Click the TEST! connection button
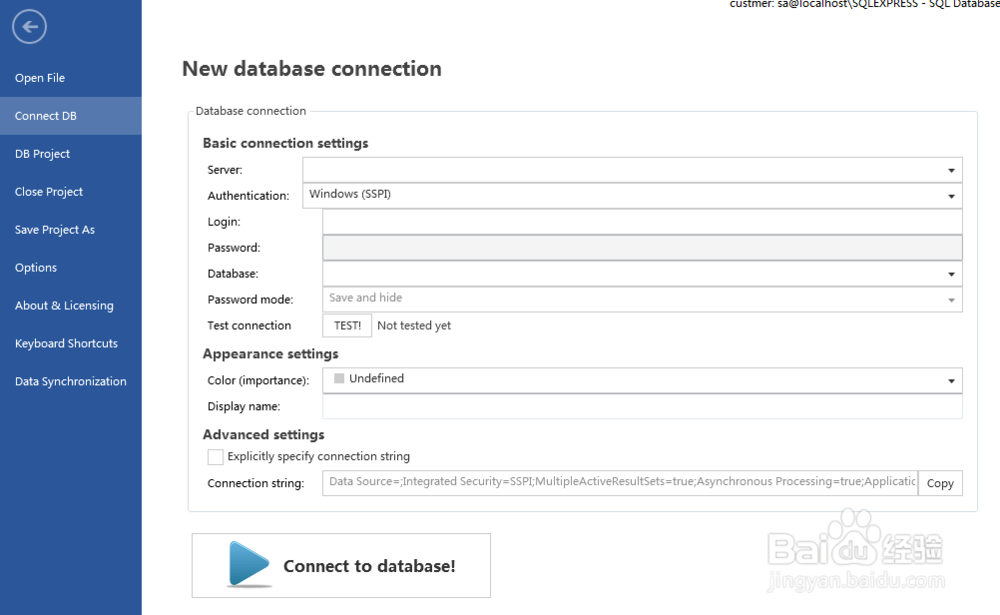Image resolution: width=1000 pixels, height=615 pixels. tap(346, 325)
